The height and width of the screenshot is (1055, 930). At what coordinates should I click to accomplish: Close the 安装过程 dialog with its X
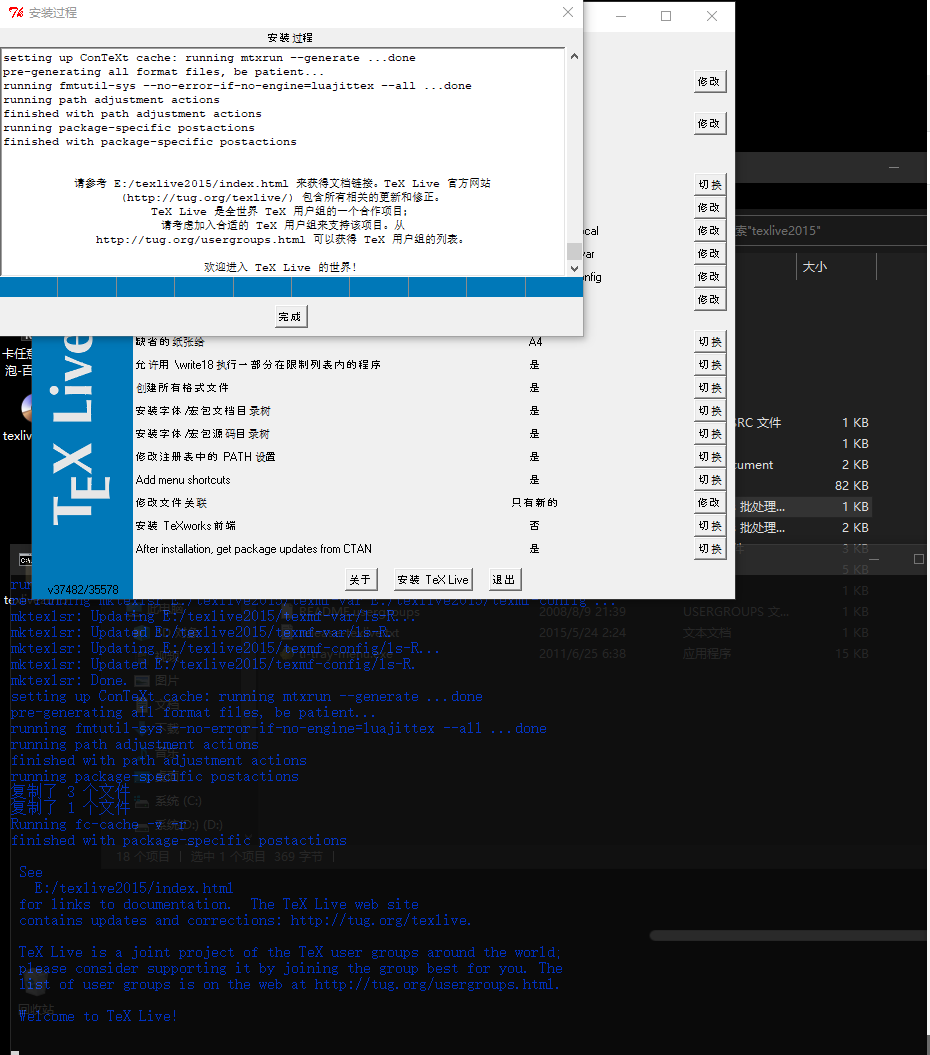[x=568, y=12]
